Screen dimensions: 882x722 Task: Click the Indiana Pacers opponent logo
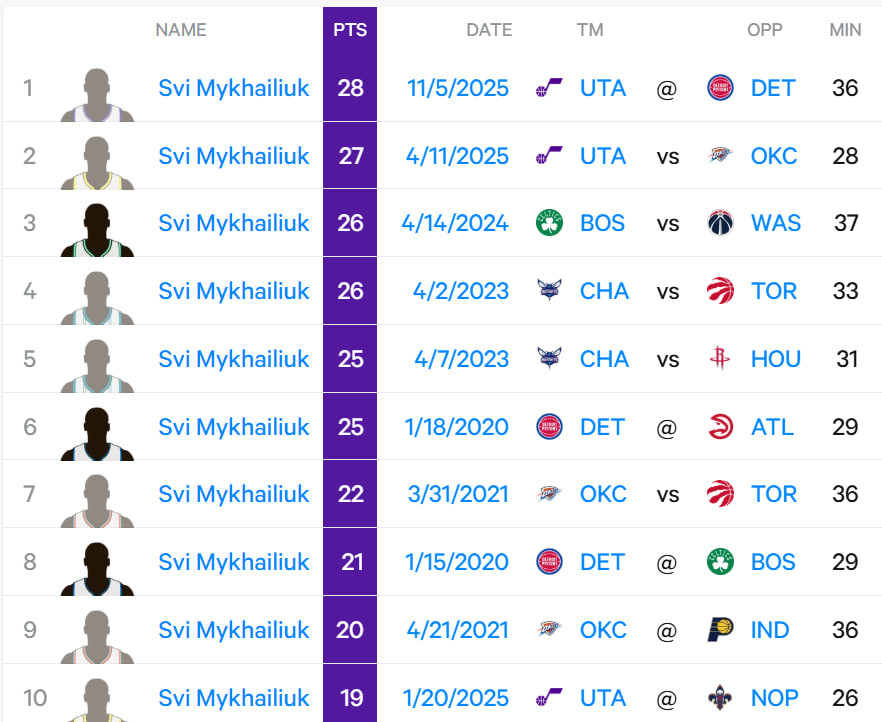click(720, 630)
